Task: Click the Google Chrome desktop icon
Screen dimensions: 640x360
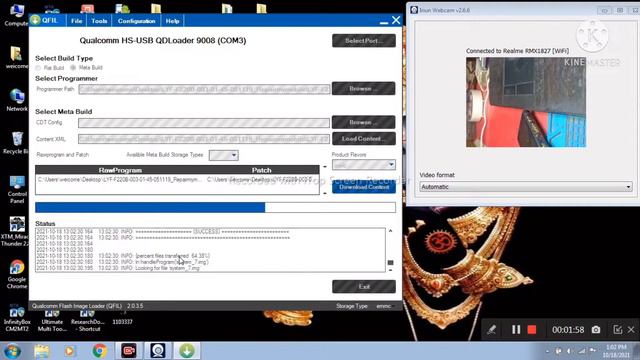Action: tap(17, 274)
